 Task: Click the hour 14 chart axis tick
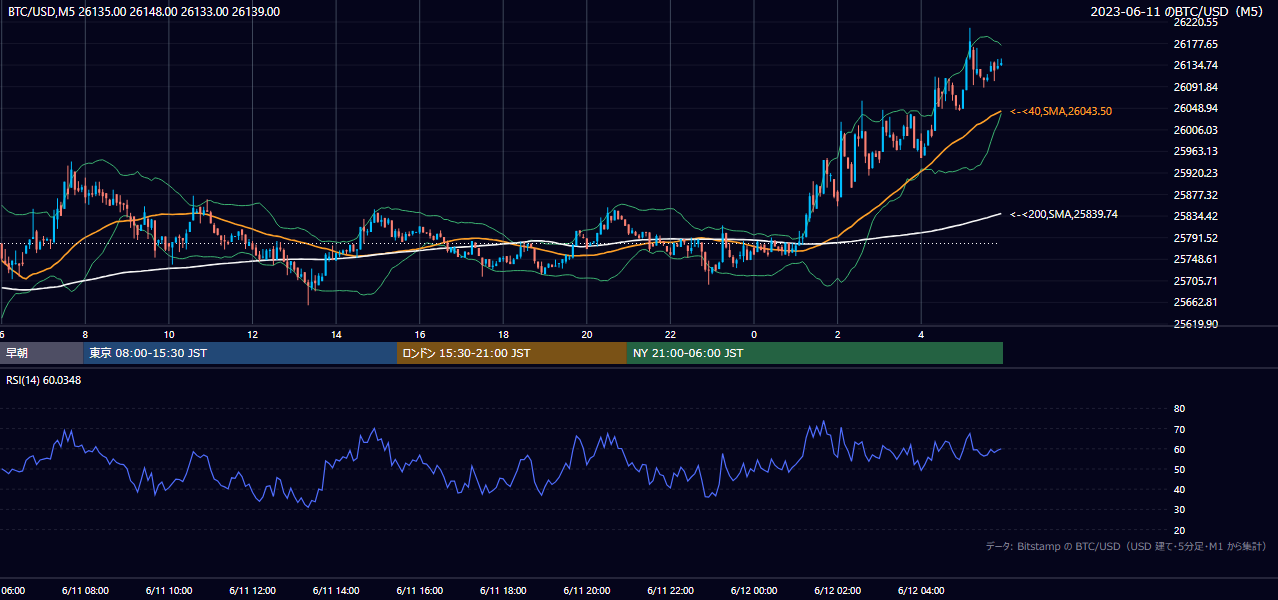(336, 335)
